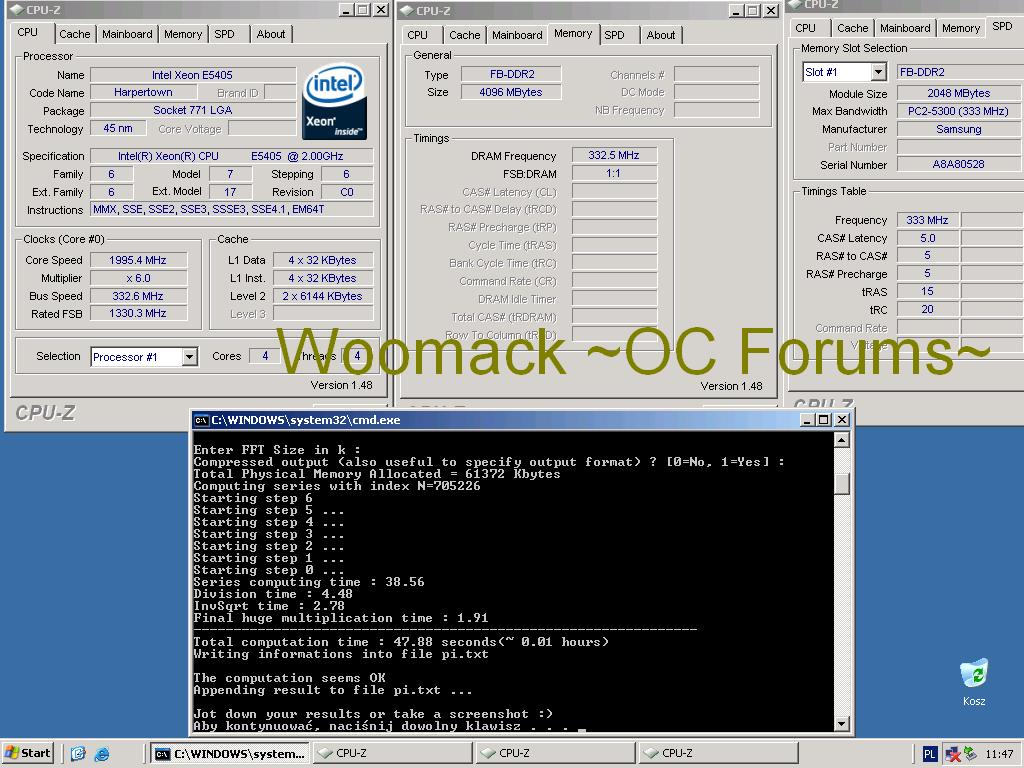
Task: Open Memory tab in the left CPU-Z window
Action: click(183, 34)
